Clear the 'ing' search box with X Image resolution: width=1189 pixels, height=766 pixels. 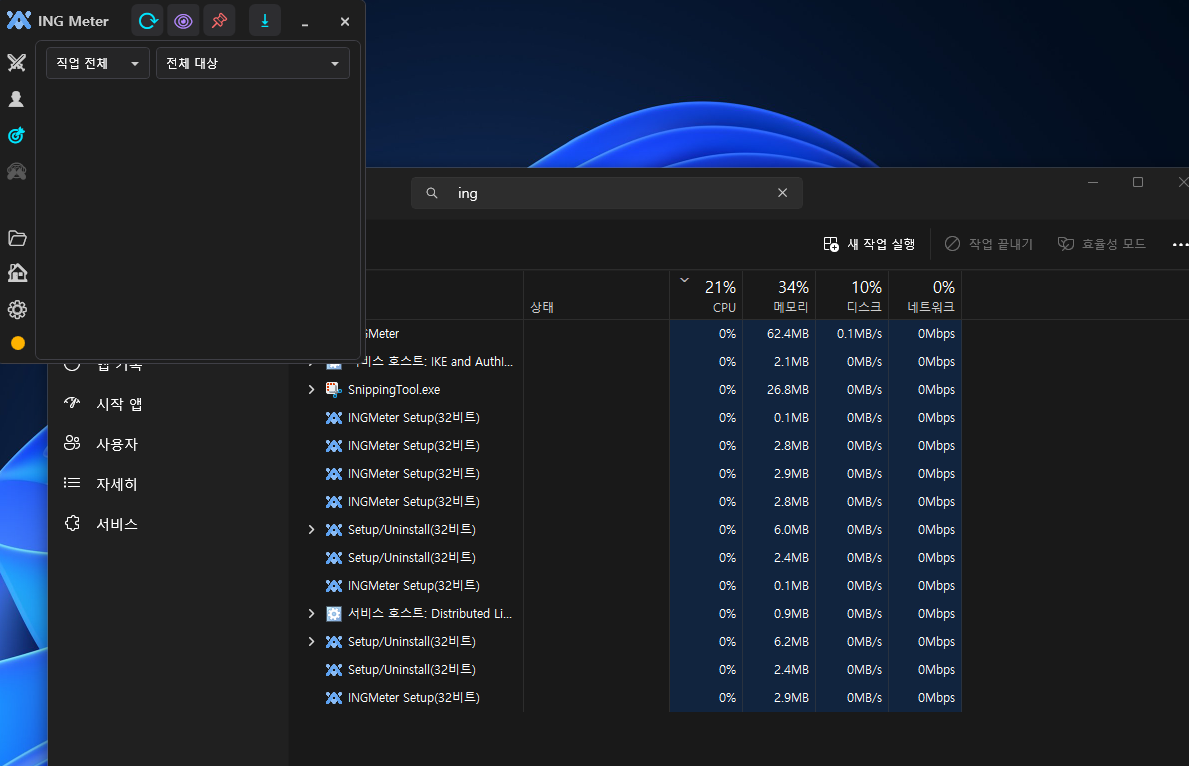point(782,193)
